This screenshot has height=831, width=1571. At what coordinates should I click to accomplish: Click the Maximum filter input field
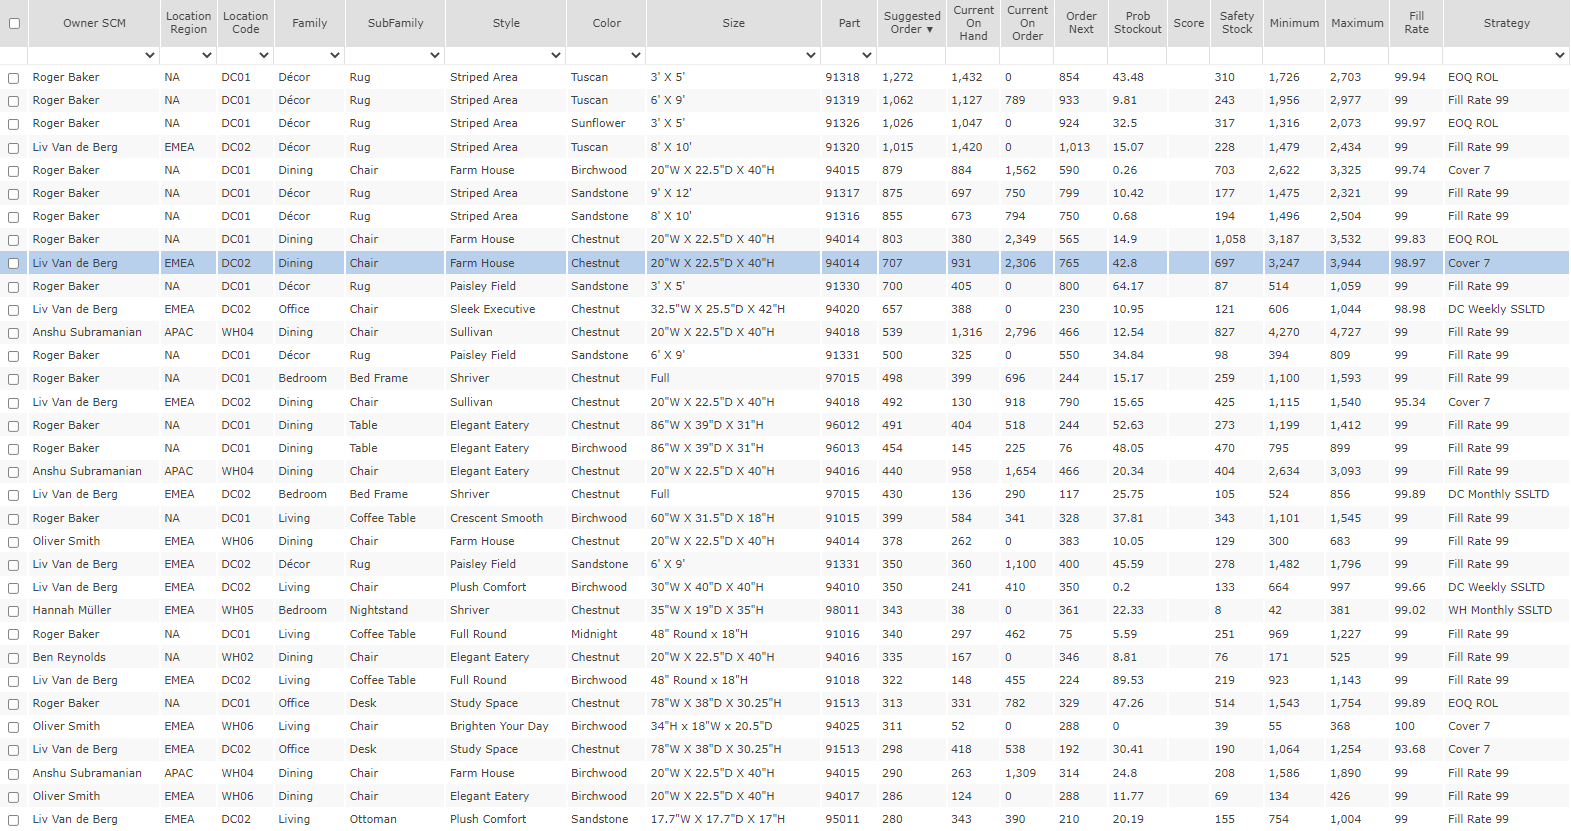coord(1357,56)
